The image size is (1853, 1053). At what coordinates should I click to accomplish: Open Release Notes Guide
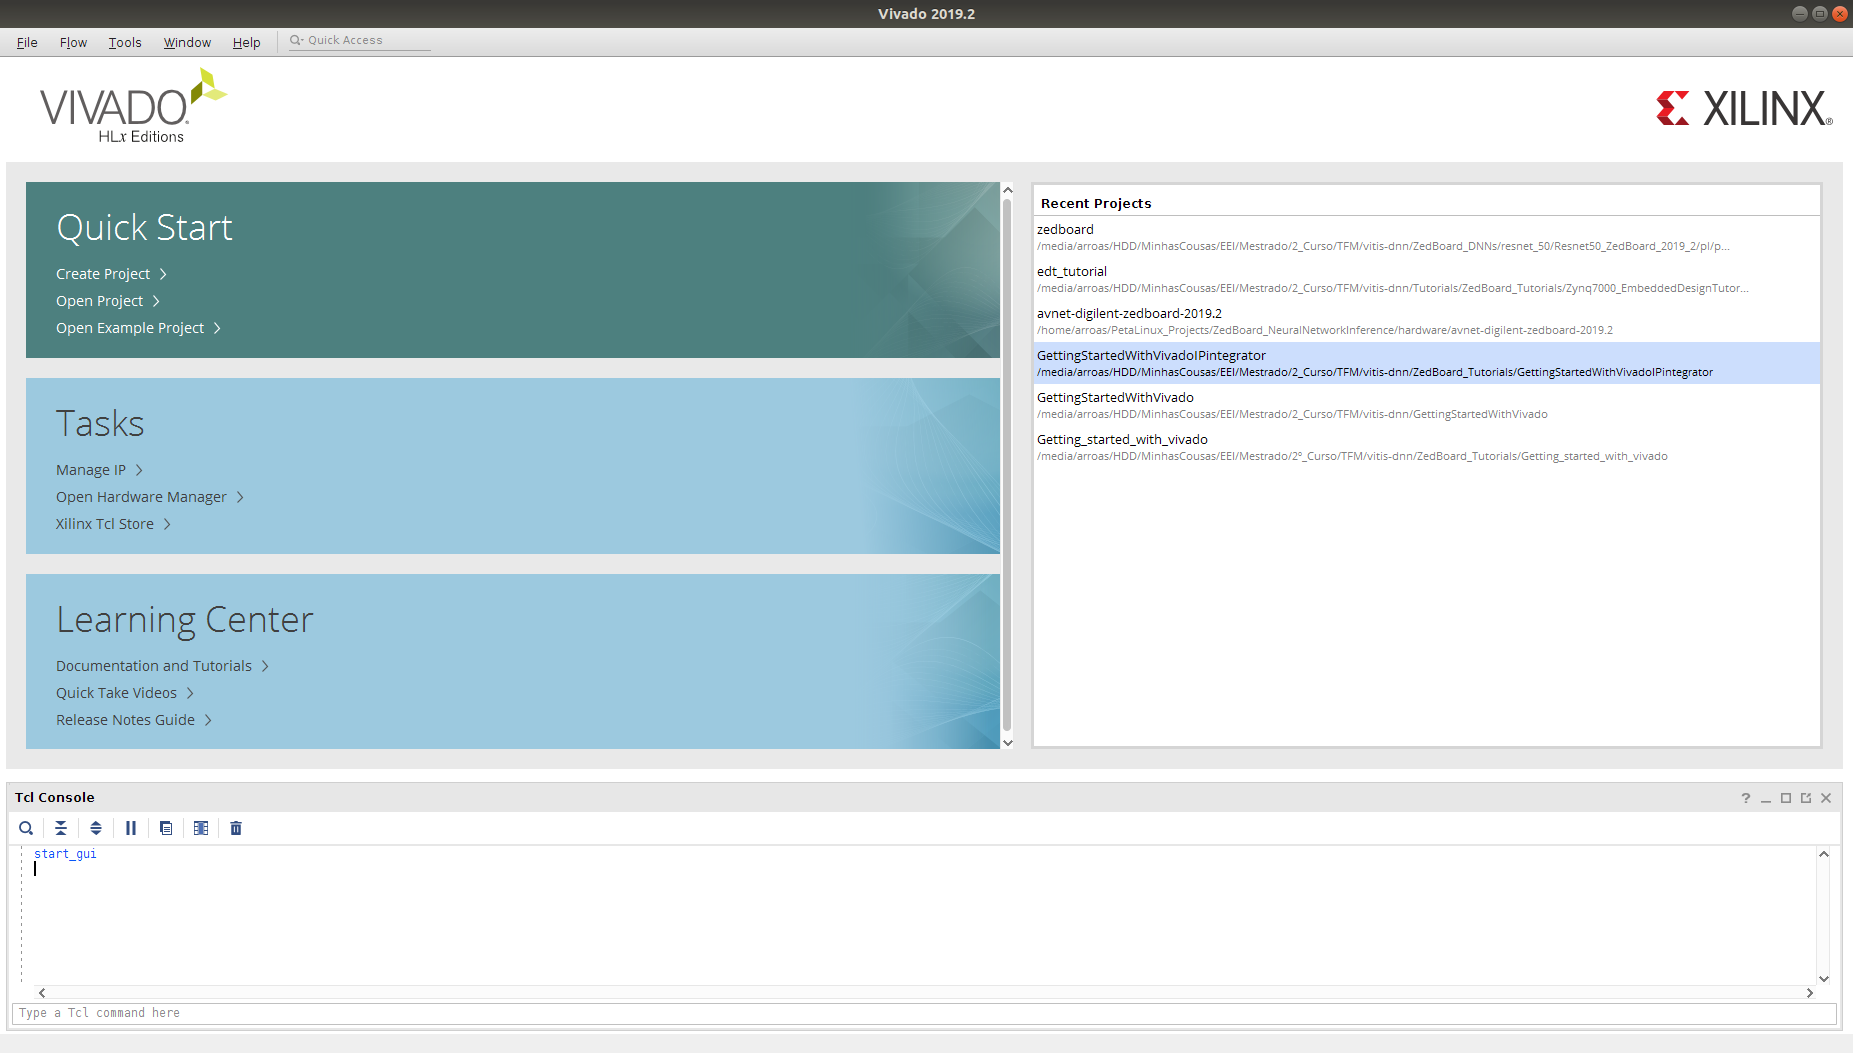point(125,720)
